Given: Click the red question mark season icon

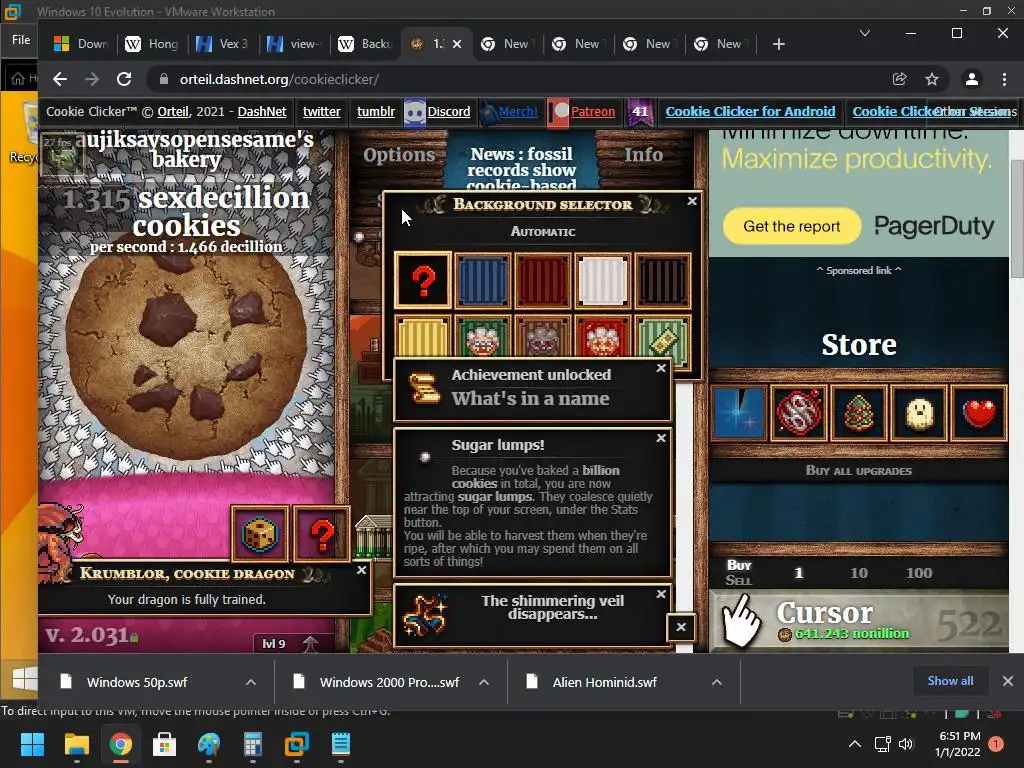Looking at the screenshot, I should [x=321, y=534].
